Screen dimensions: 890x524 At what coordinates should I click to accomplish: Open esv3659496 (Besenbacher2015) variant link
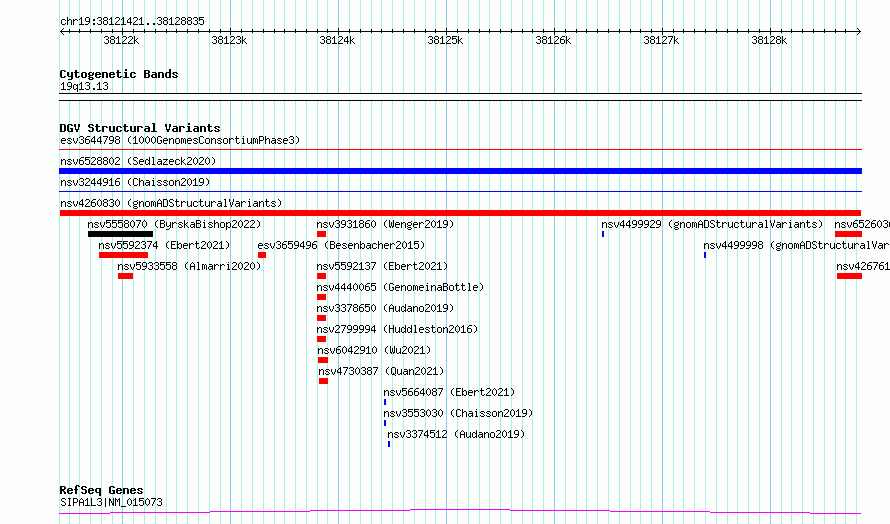click(x=341, y=245)
